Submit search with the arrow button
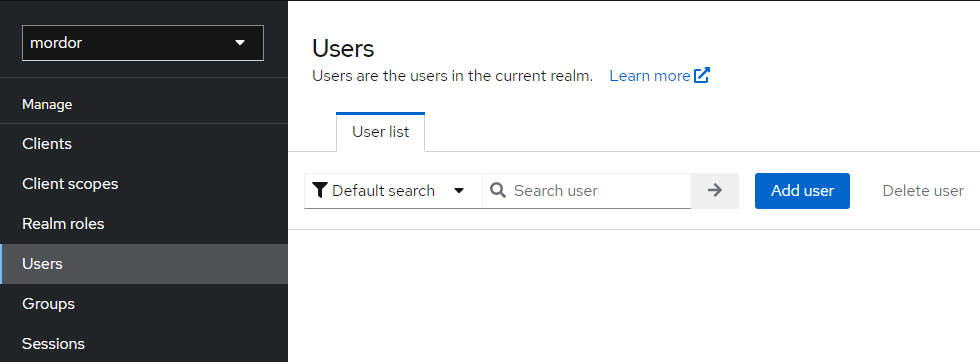Image resolution: width=980 pixels, height=362 pixels. (715, 191)
